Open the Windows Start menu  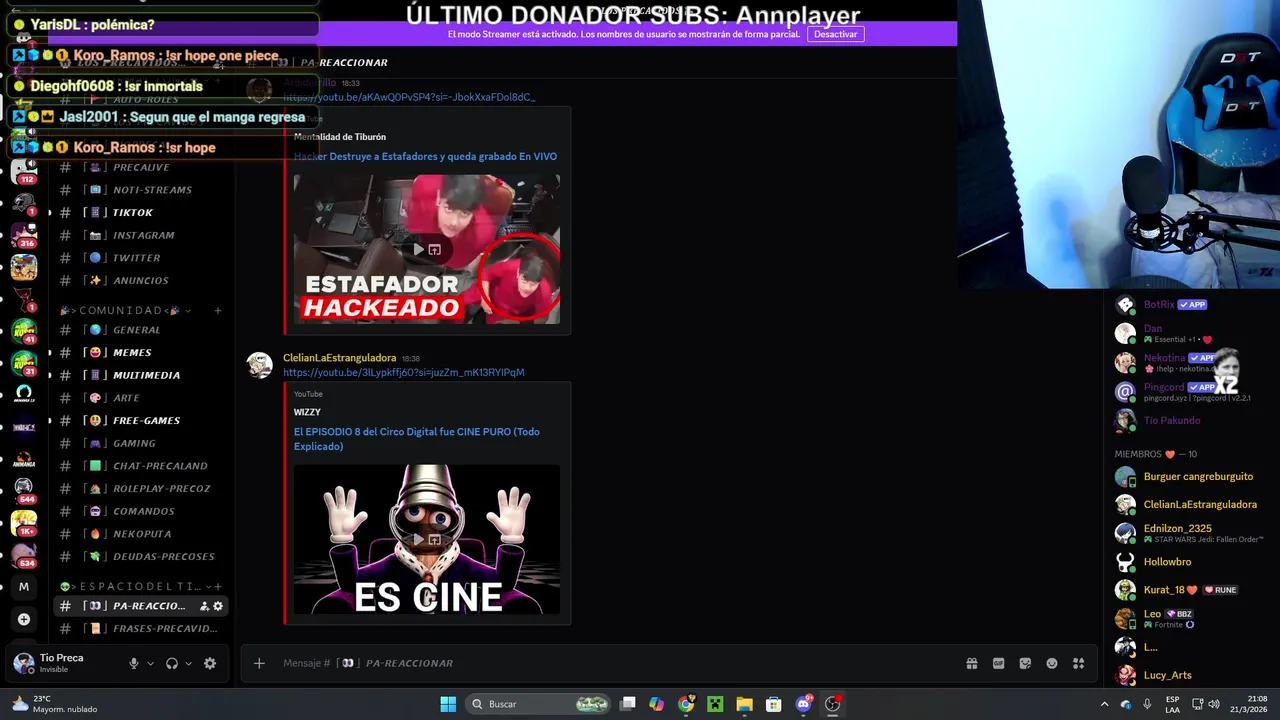pyautogui.click(x=448, y=704)
